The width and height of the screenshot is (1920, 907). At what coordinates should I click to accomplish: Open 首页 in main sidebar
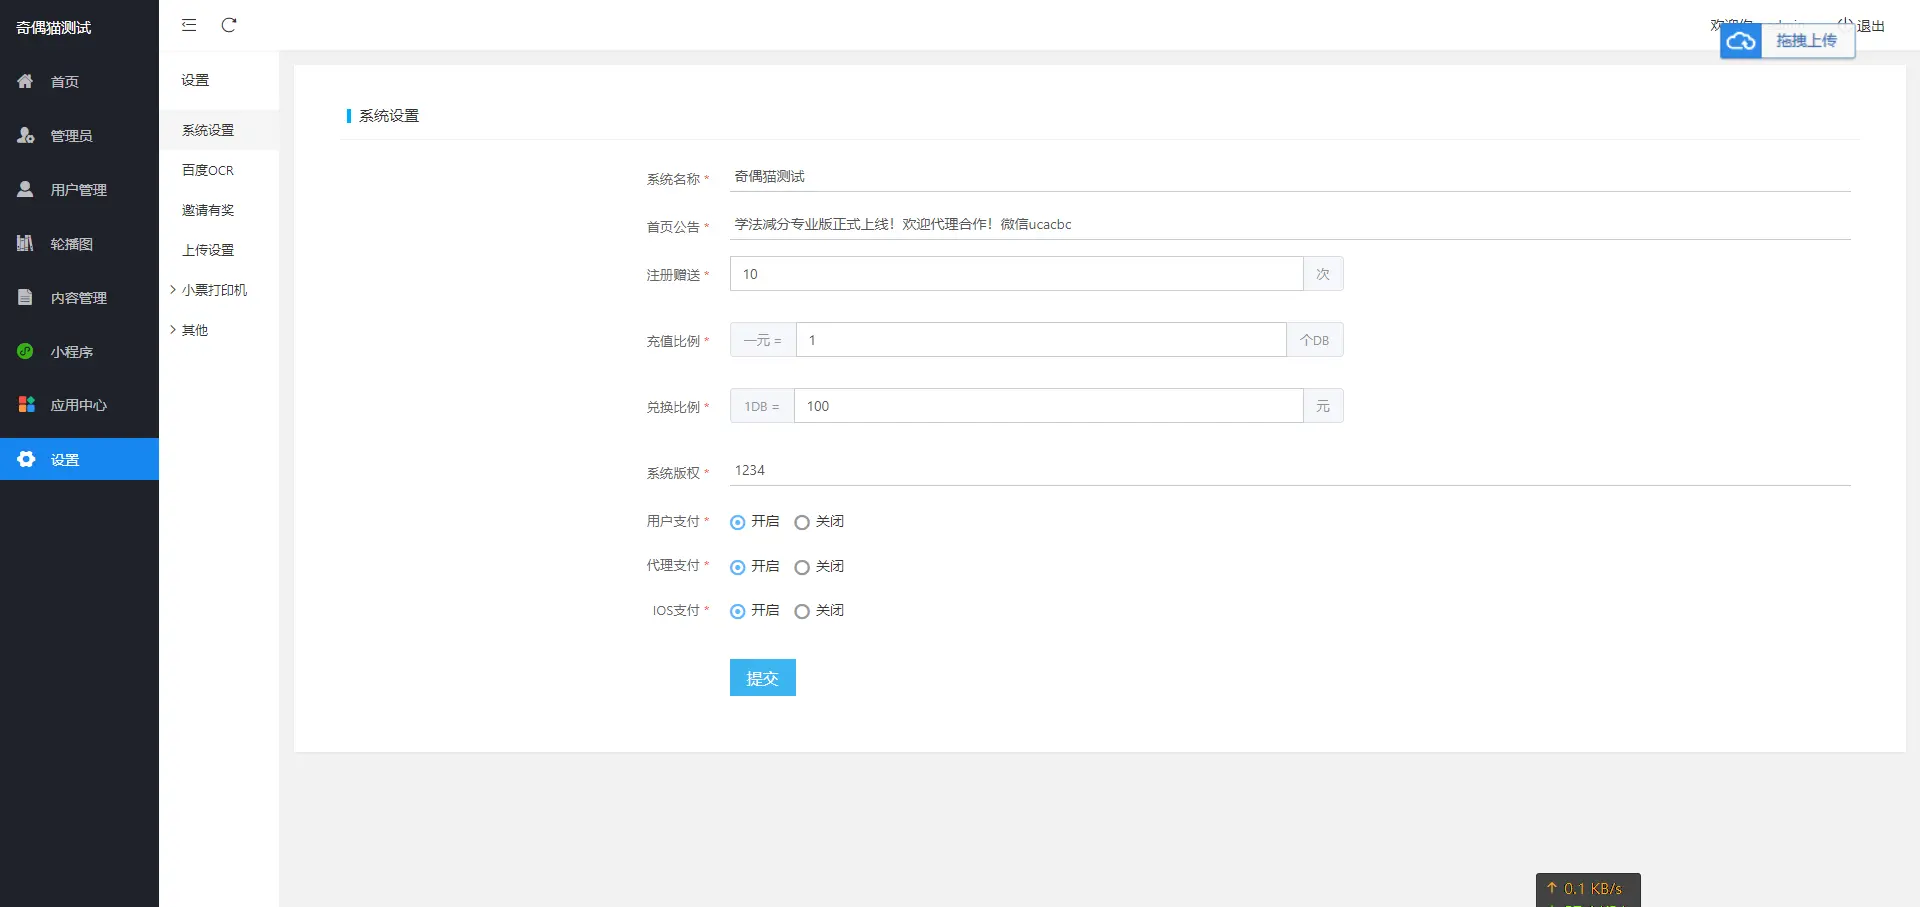tap(79, 81)
